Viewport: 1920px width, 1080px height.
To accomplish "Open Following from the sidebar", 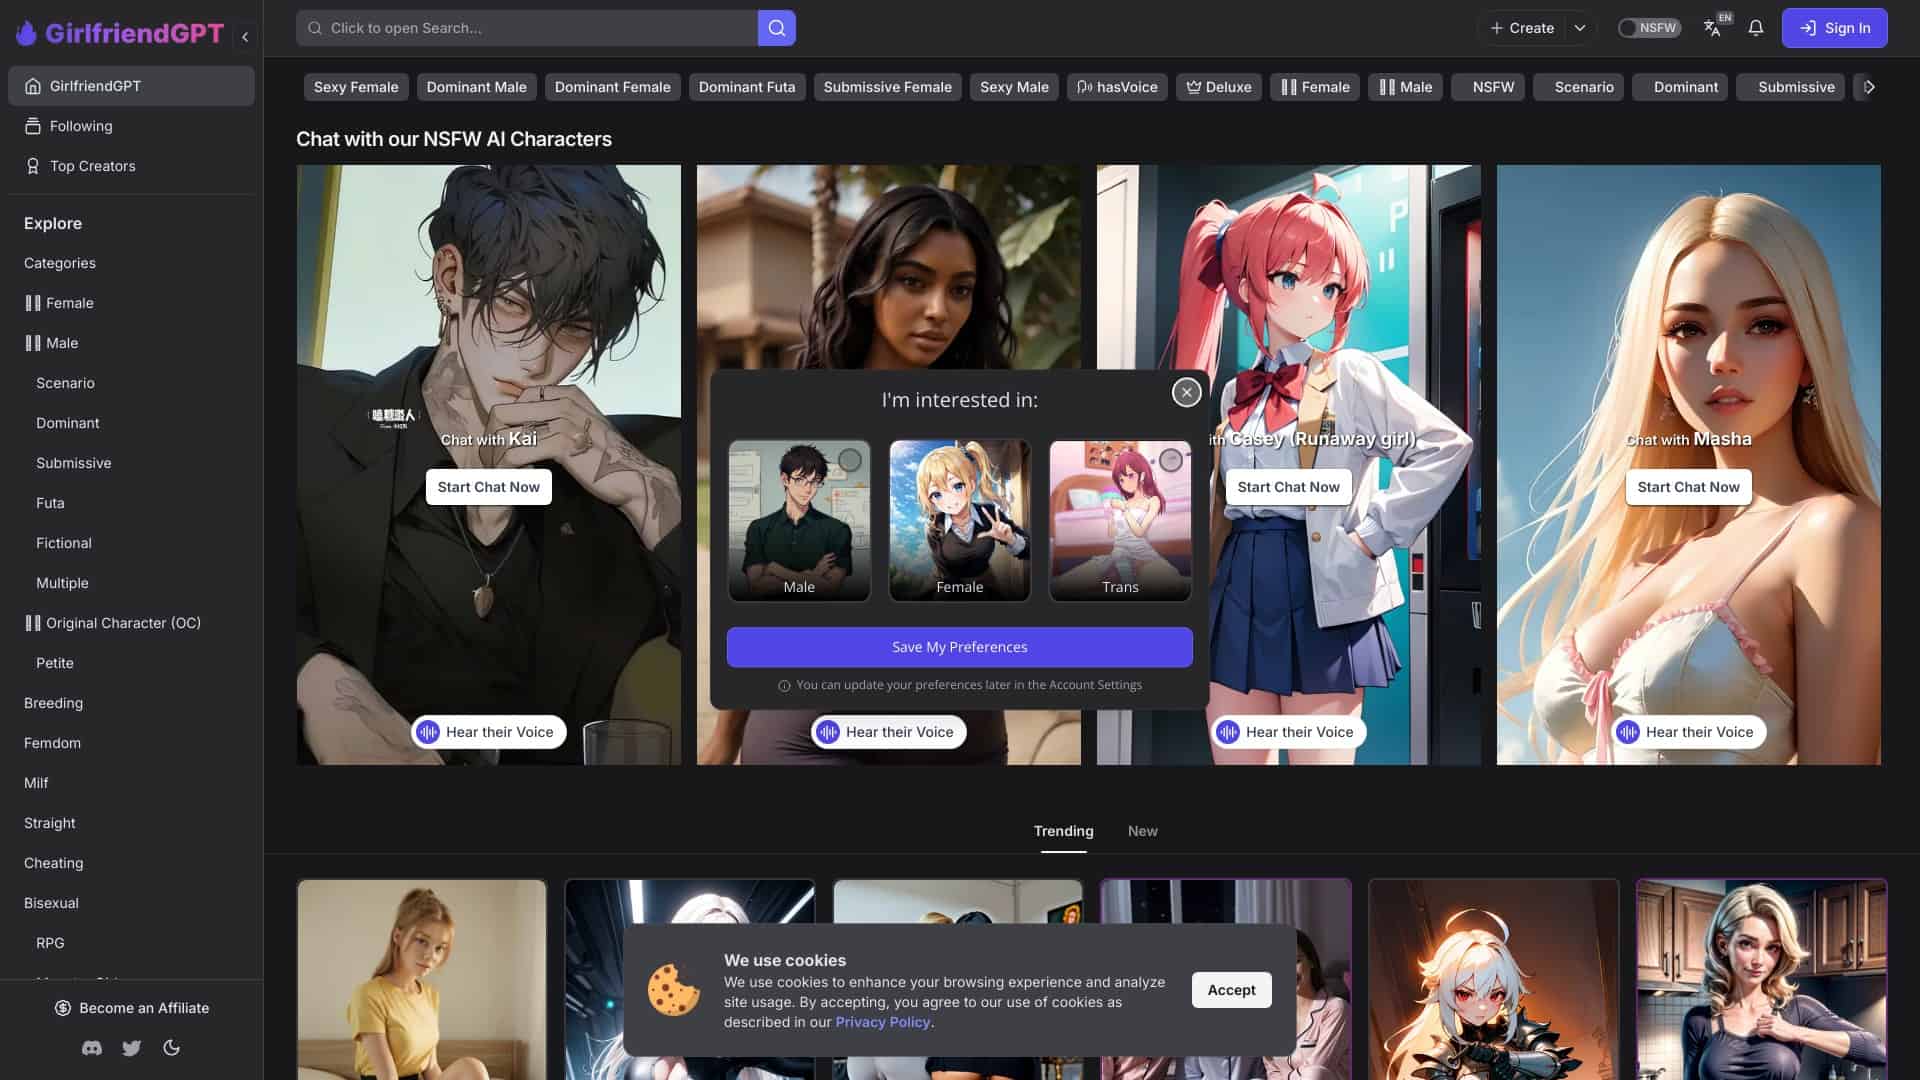I will point(81,126).
